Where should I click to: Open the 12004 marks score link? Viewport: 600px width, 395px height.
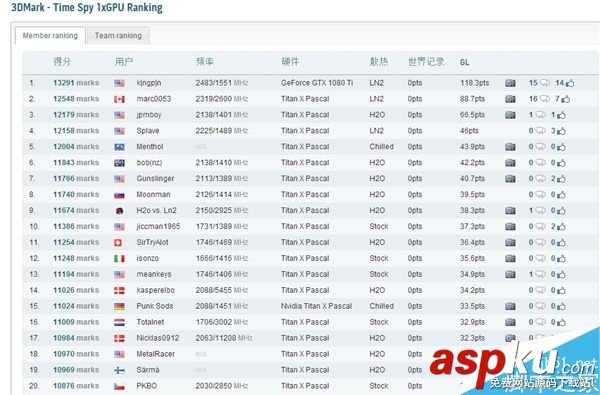(x=76, y=147)
